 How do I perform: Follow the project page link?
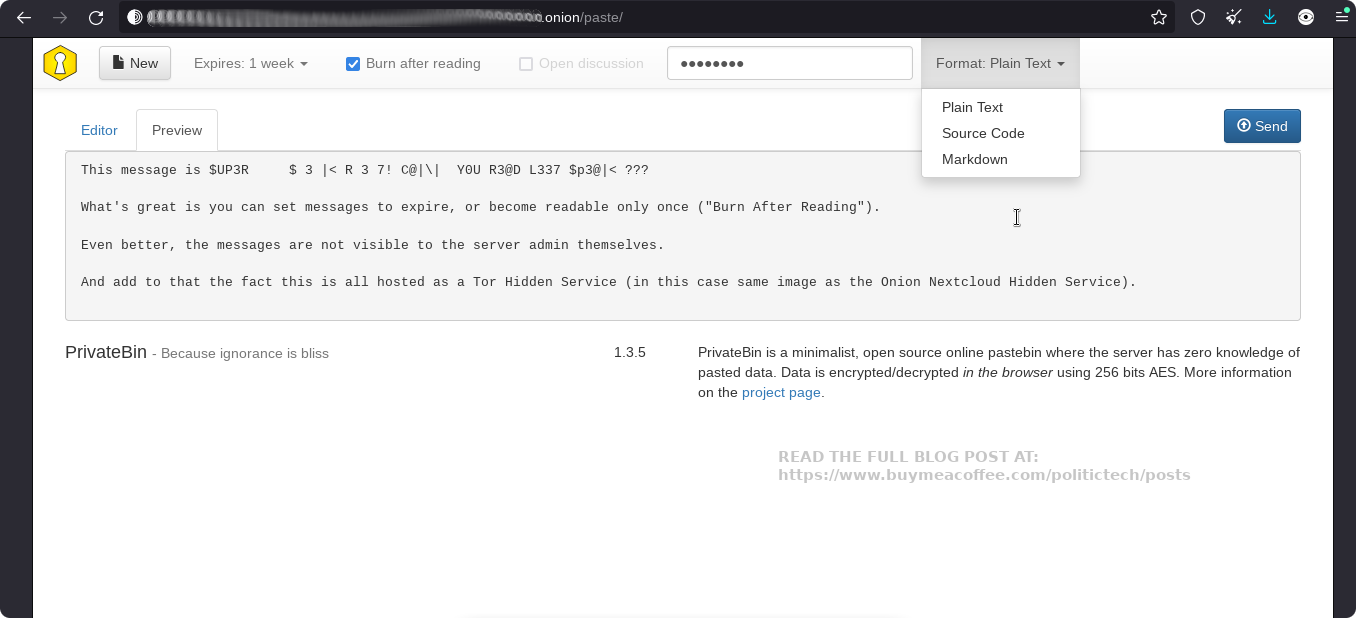pyautogui.click(x=781, y=392)
